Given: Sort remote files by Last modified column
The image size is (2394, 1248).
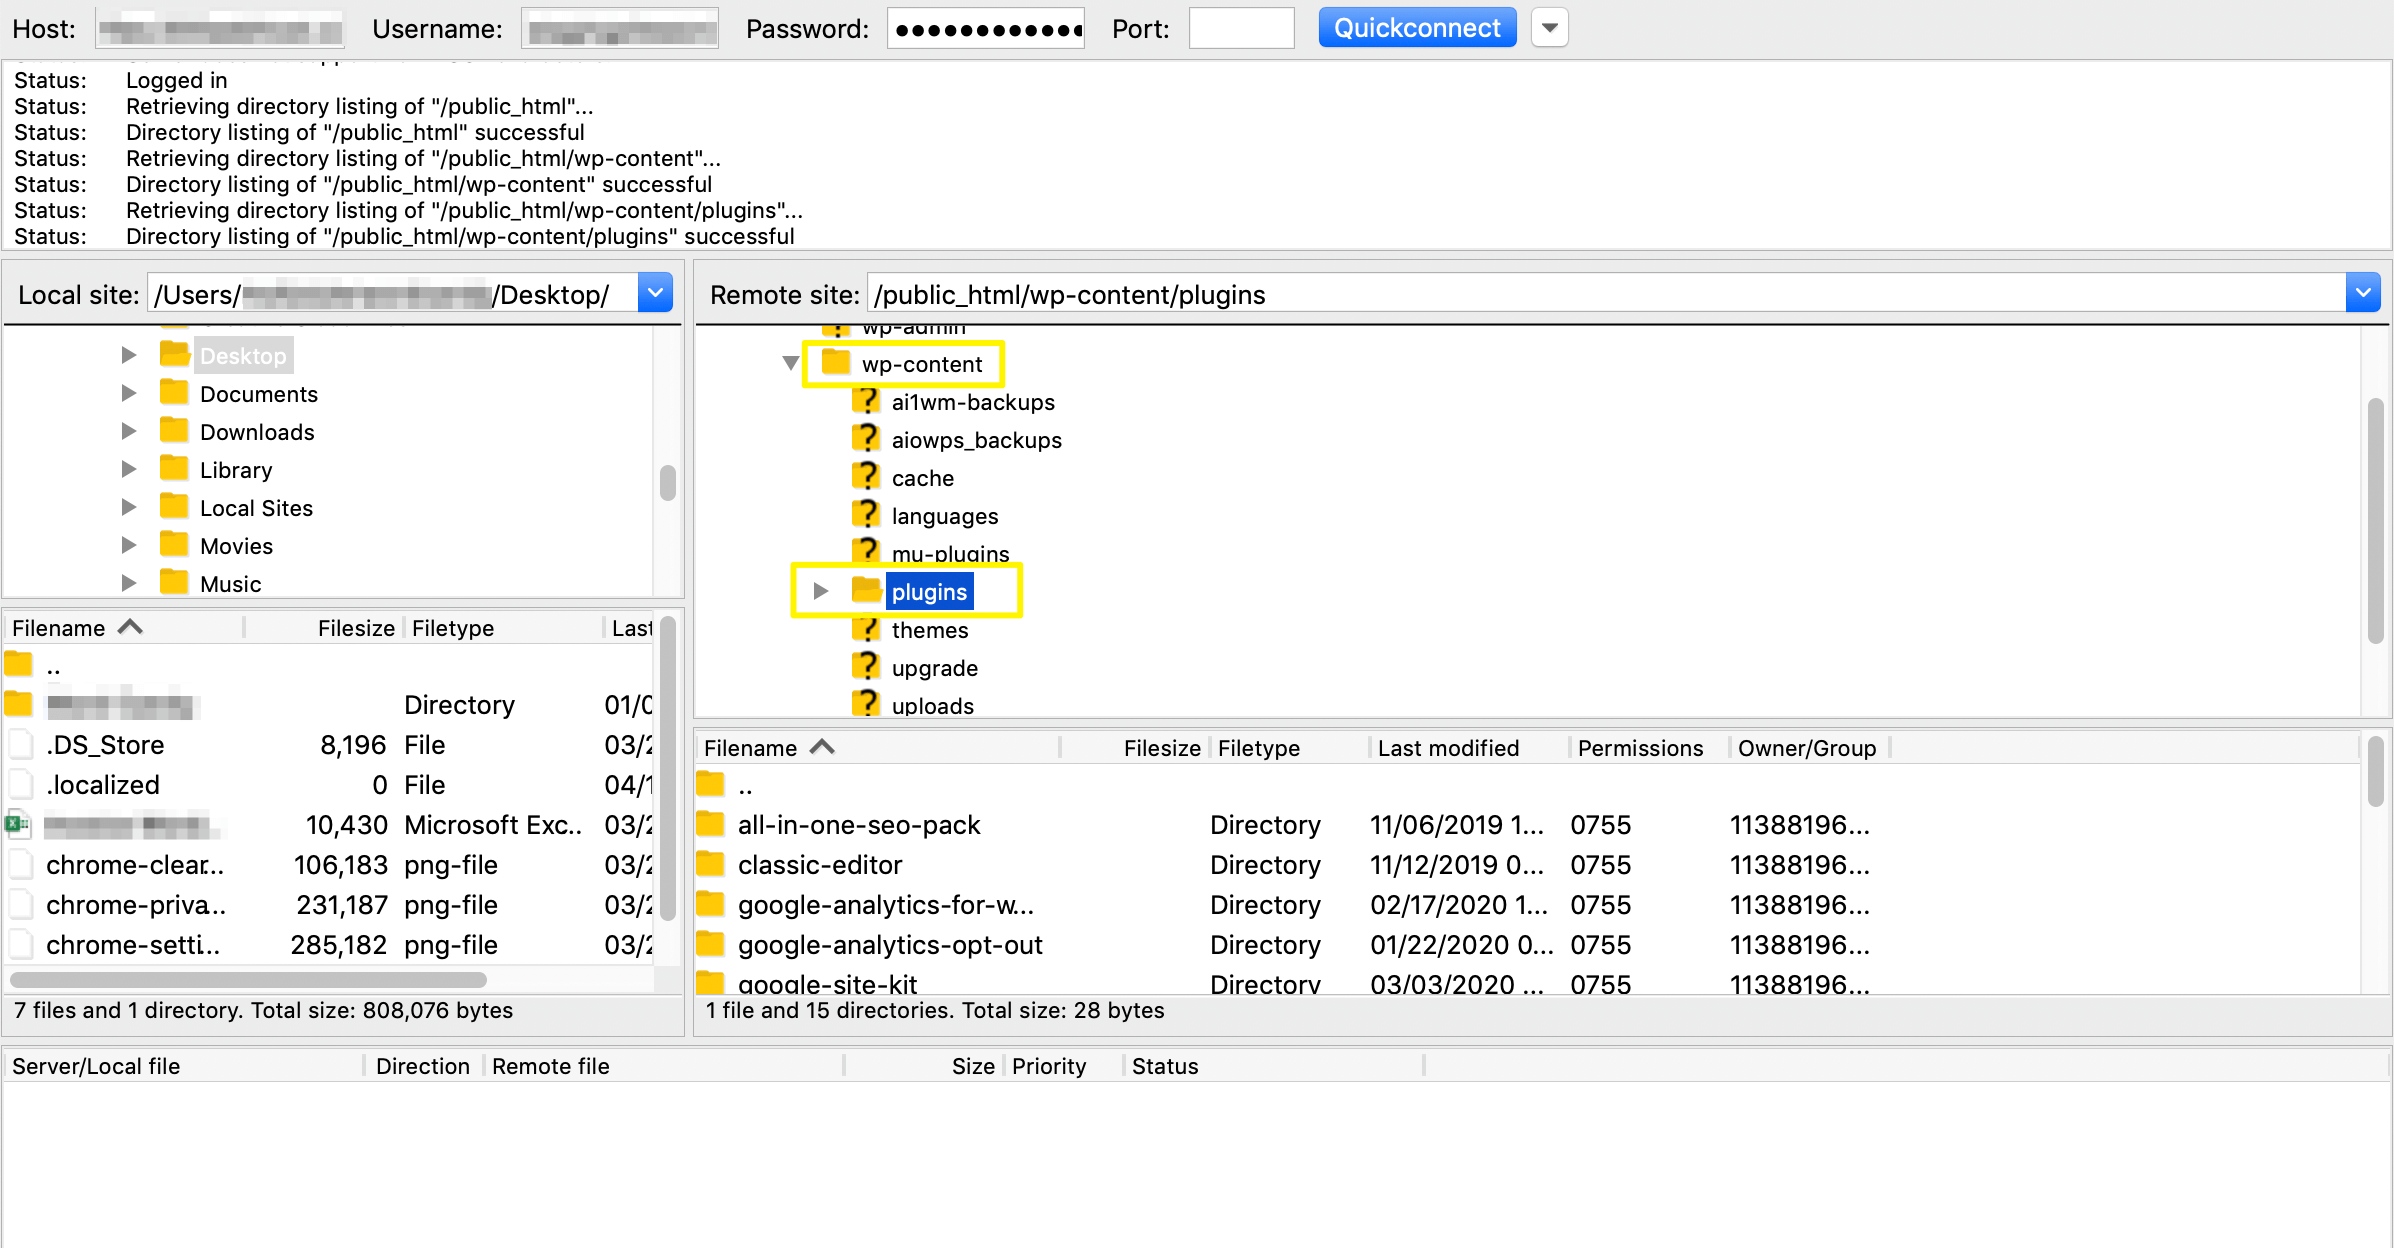Looking at the screenshot, I should click(x=1448, y=748).
